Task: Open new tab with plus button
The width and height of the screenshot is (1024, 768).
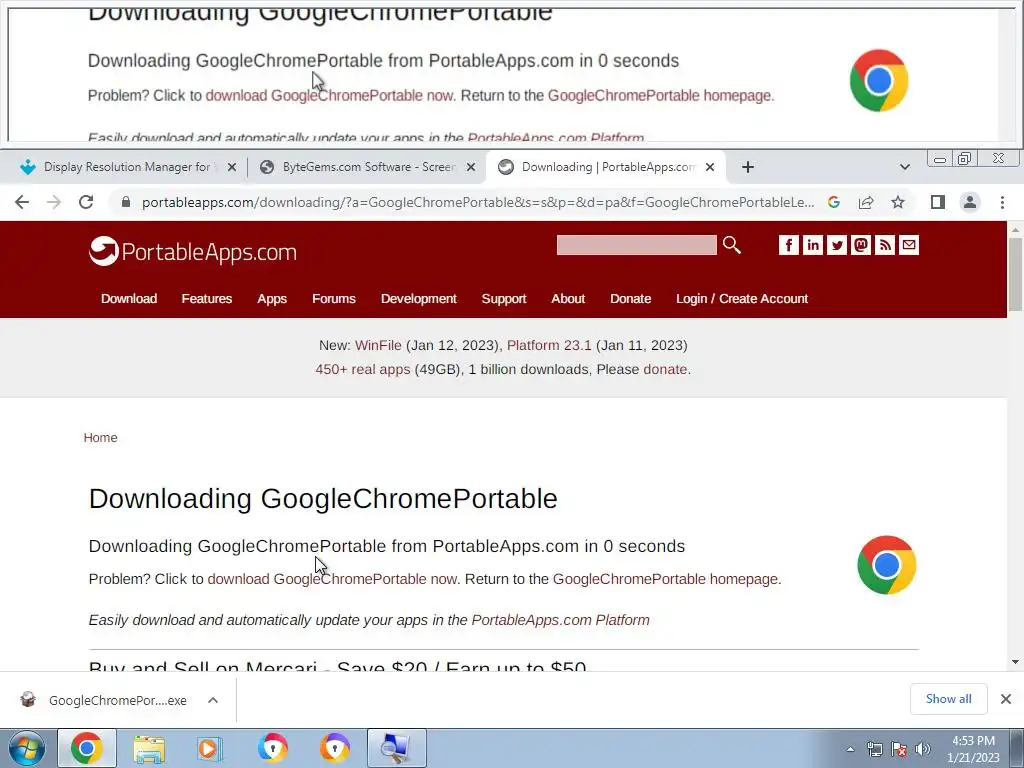Action: pos(748,167)
